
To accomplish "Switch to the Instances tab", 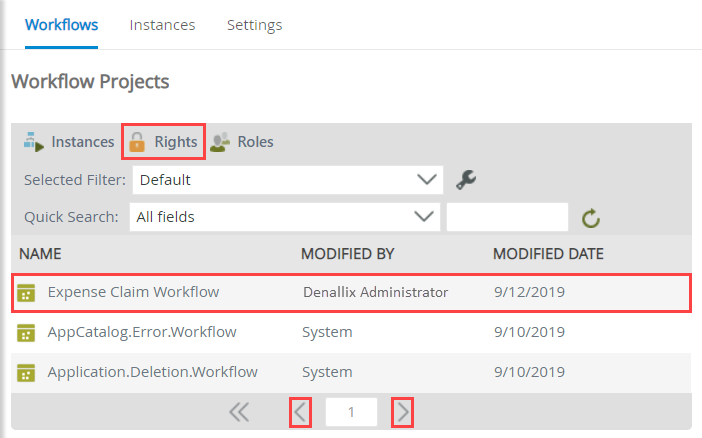I will point(162,25).
